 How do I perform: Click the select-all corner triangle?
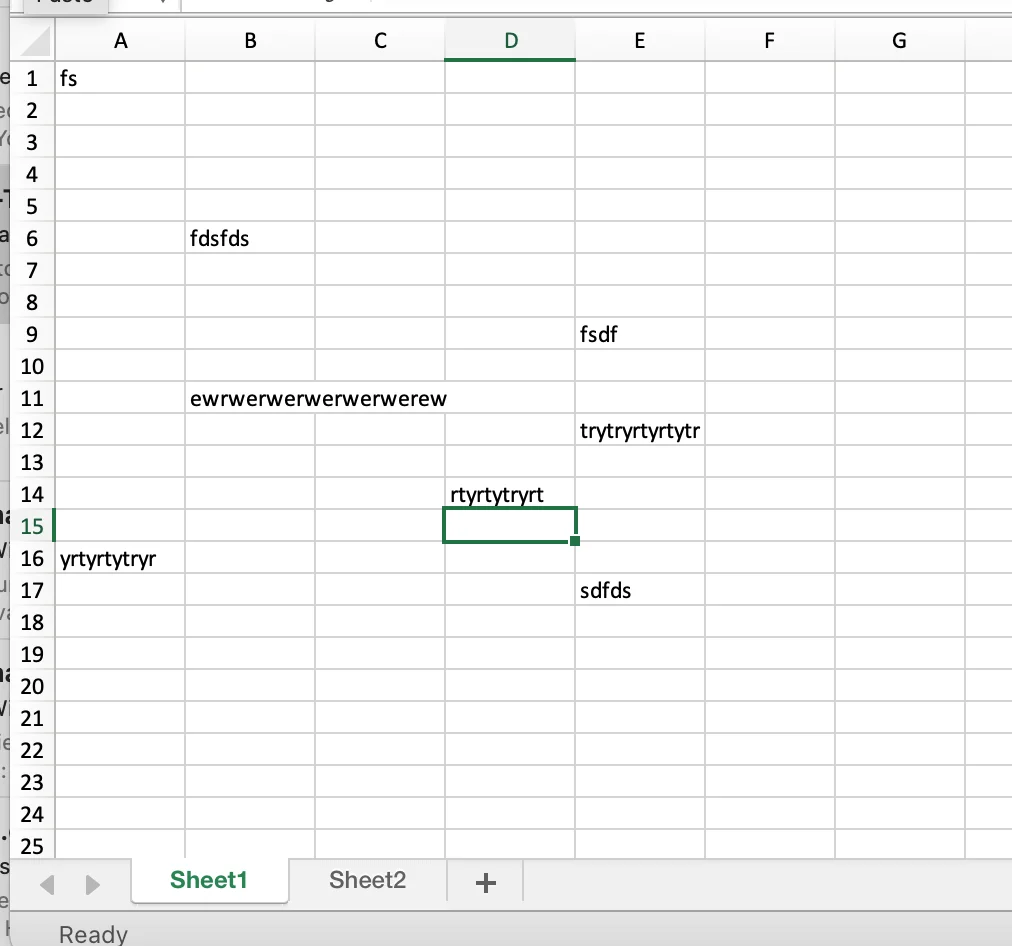click(35, 41)
